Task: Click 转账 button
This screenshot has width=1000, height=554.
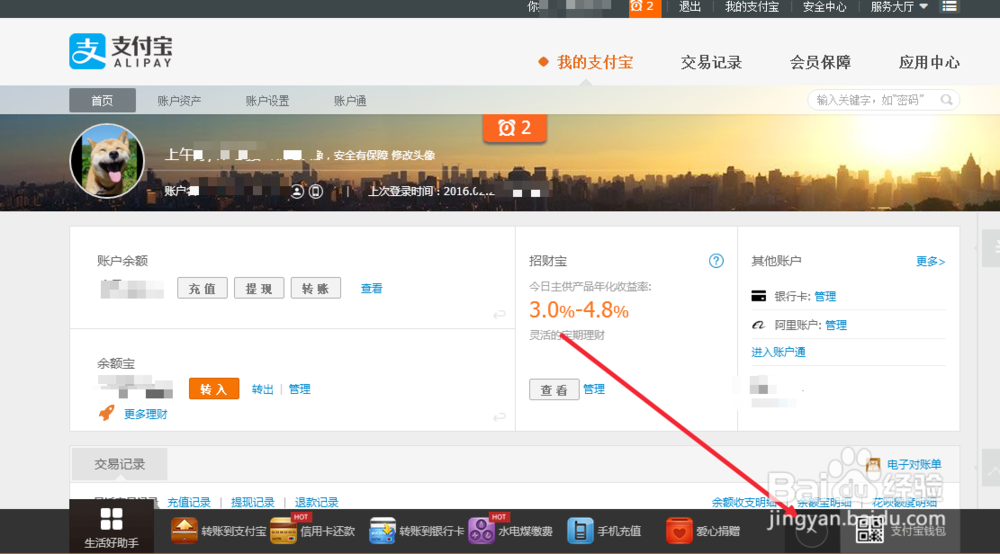Action: point(316,288)
